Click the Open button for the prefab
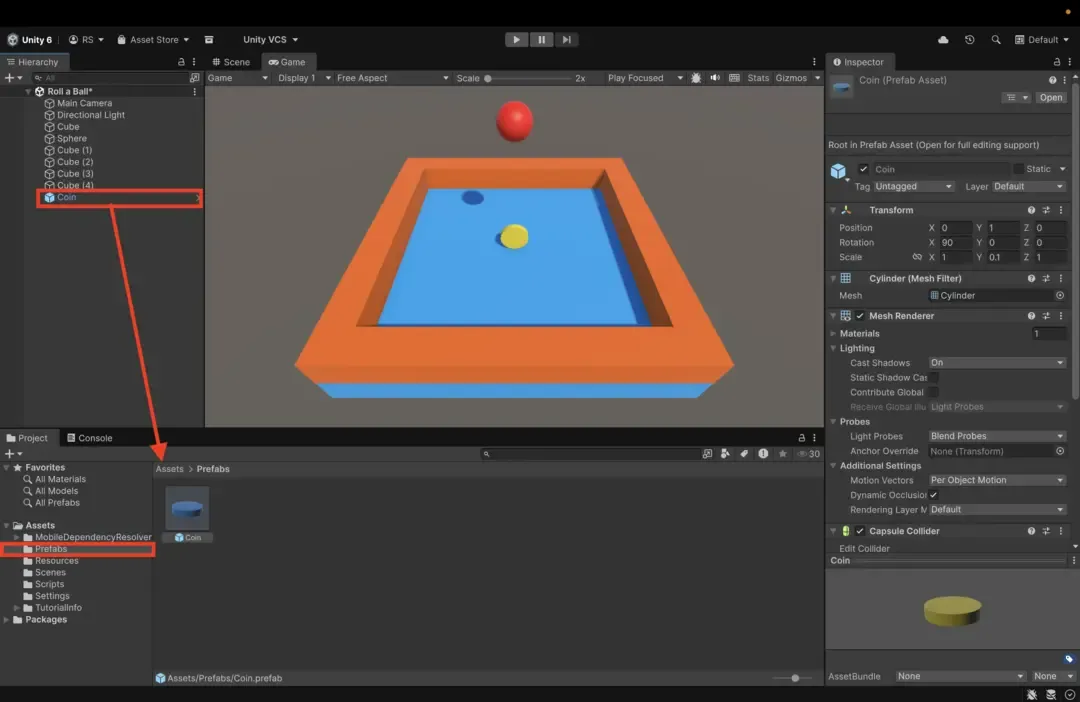 [x=1050, y=97]
